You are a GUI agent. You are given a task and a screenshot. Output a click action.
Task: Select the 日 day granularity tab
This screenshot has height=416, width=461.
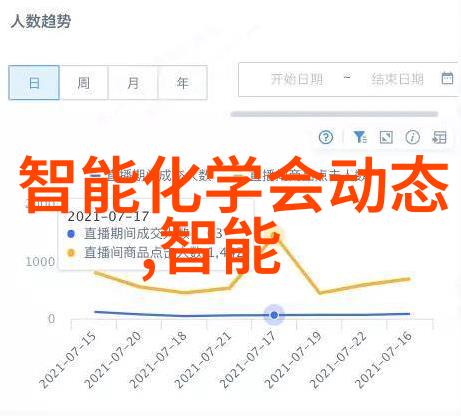34,83
